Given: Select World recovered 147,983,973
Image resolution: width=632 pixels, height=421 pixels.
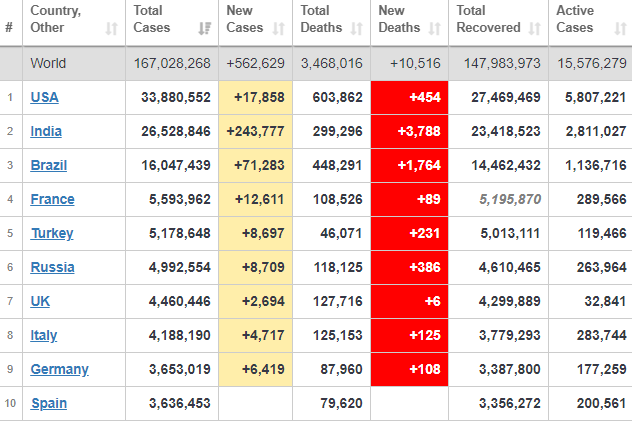Looking at the screenshot, I should tap(502, 63).
